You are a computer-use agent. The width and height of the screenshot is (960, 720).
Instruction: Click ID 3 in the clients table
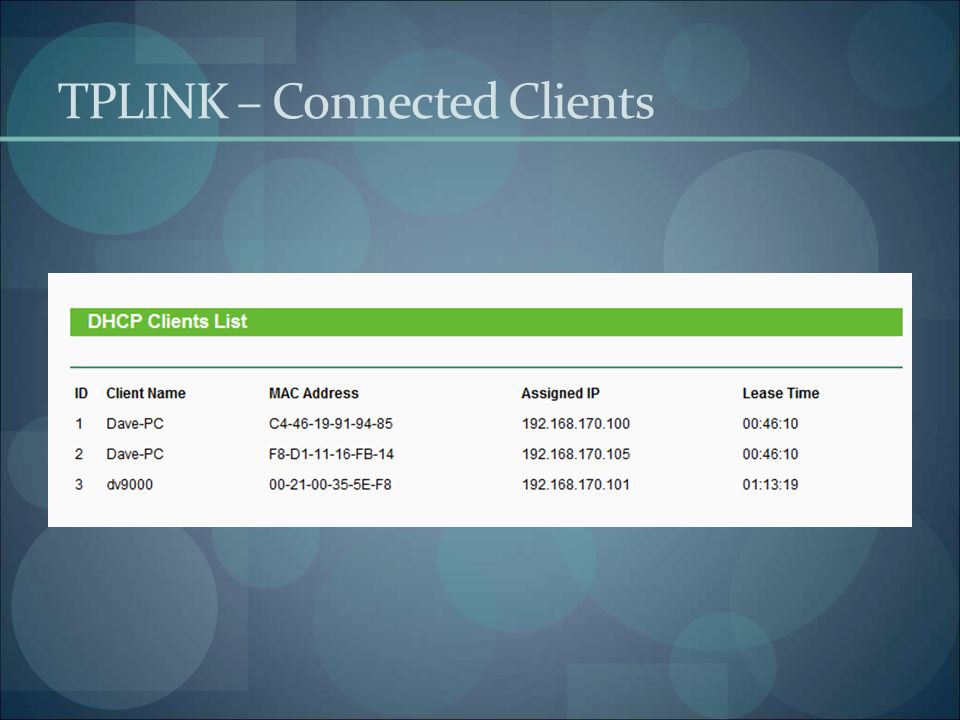[x=79, y=485]
